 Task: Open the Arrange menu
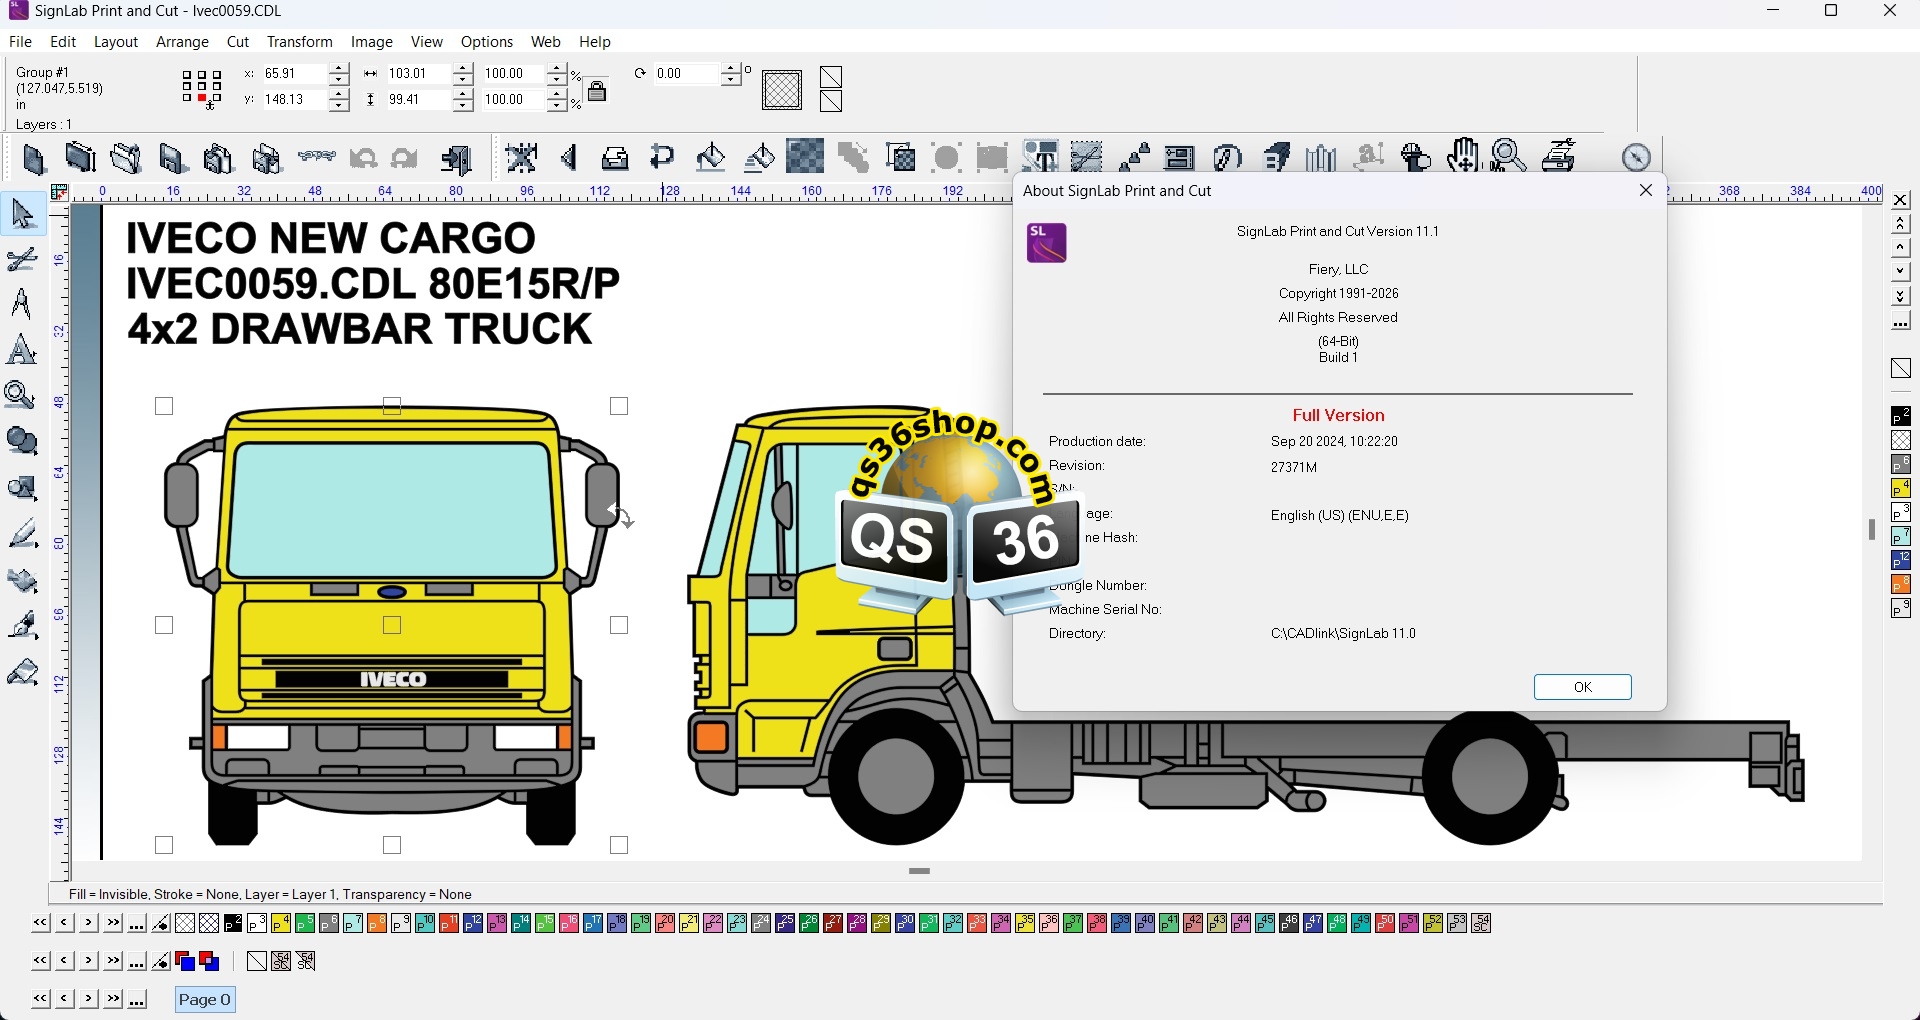(x=182, y=42)
